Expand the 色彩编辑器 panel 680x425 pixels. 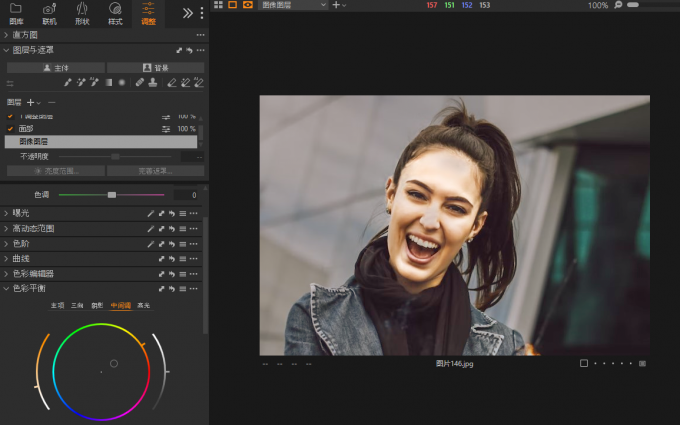click(x=6, y=274)
